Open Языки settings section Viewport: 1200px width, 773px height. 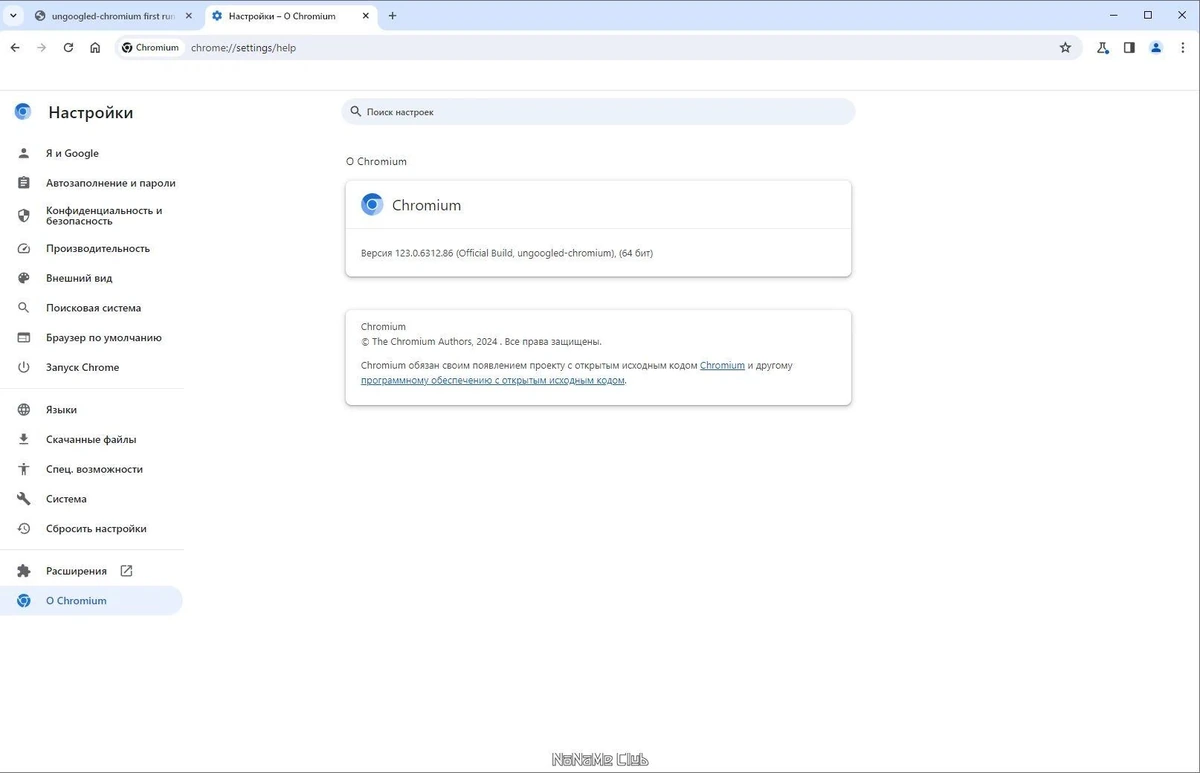pyautogui.click(x=91, y=410)
